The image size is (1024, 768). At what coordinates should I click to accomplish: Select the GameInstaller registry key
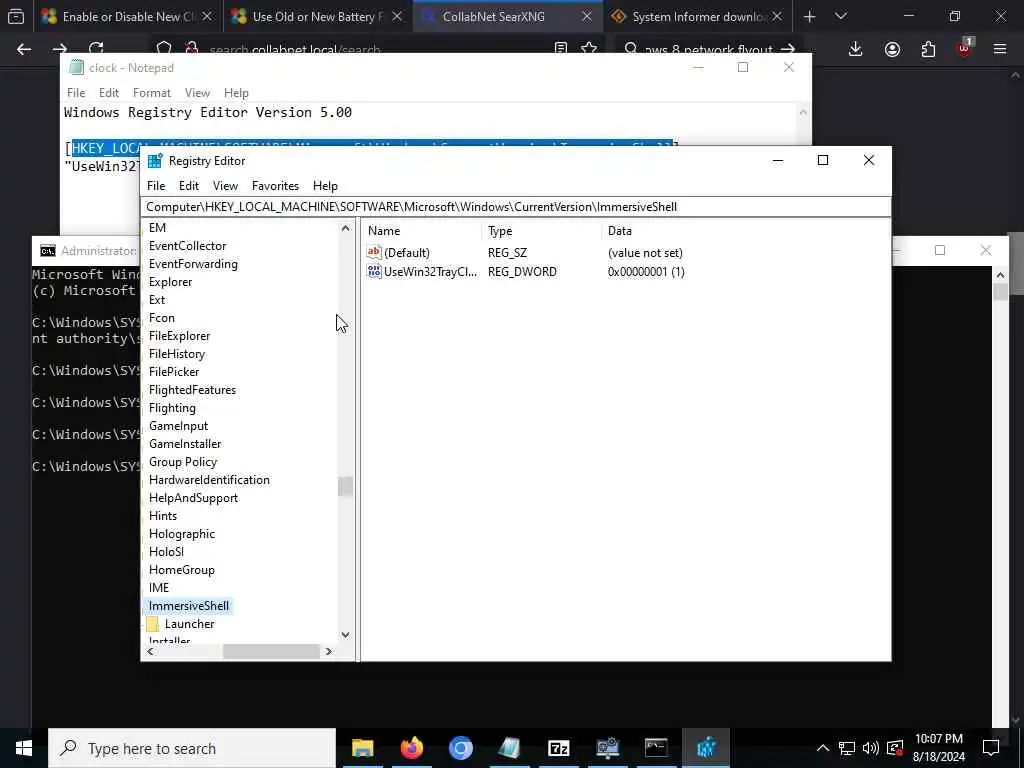pos(185,444)
